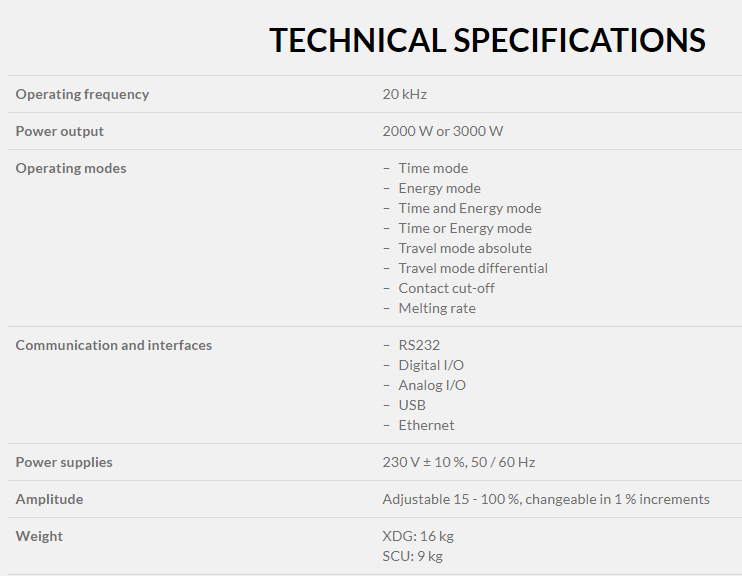Click the Power supplies label
The height and width of the screenshot is (576, 742).
64,462
